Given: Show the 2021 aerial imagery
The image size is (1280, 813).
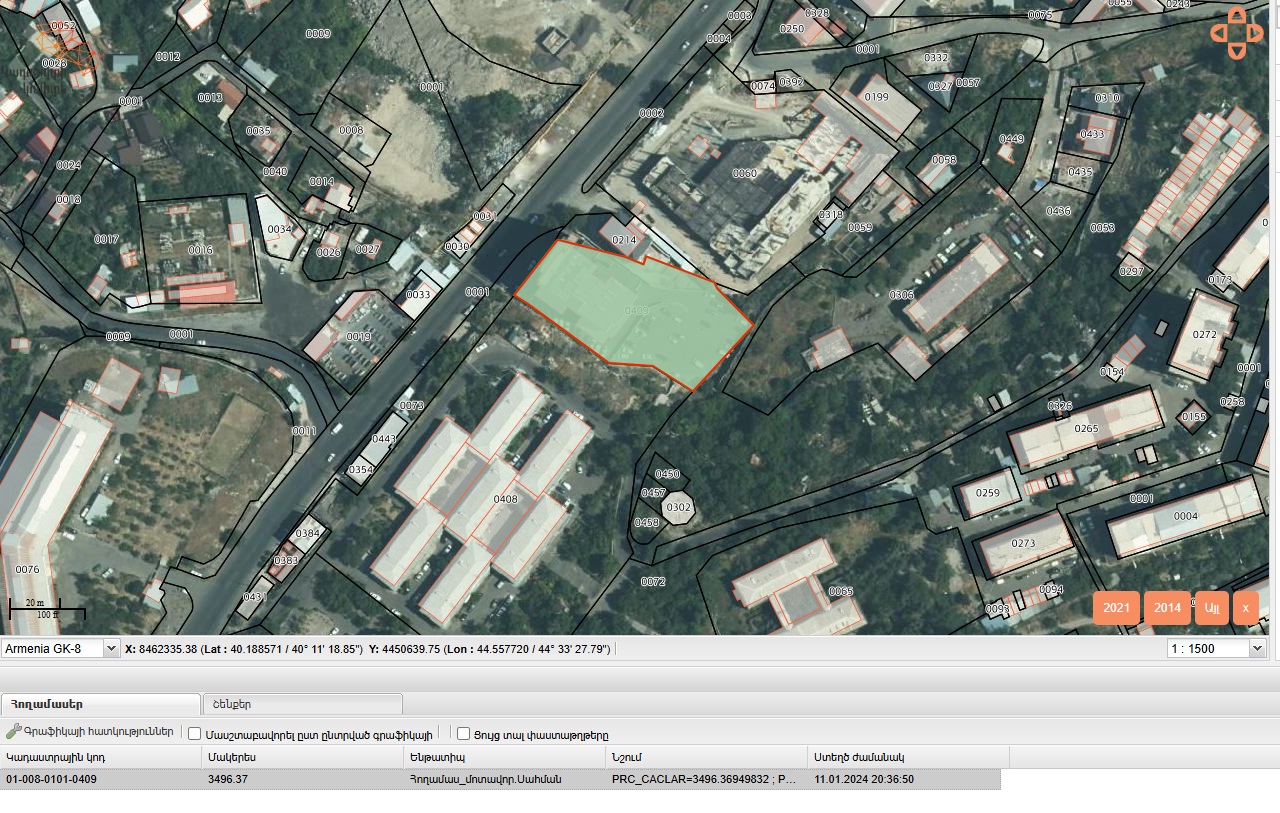Looking at the screenshot, I should (1116, 608).
